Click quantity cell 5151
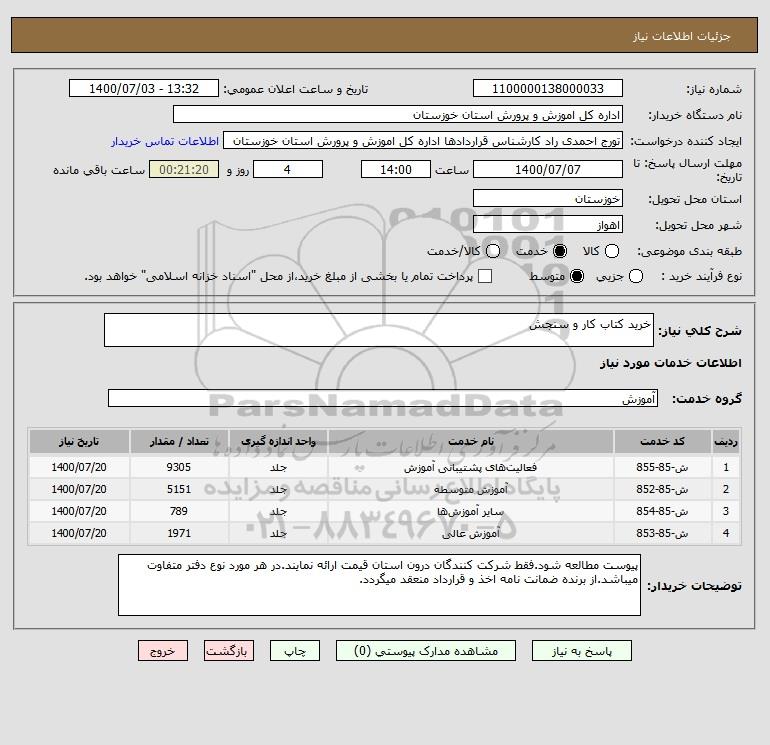Screen dimensions: 770x745 point(179,489)
